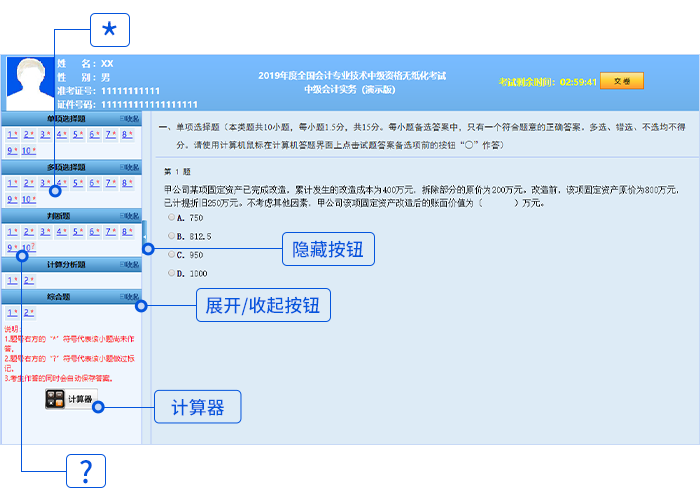Choose answer option C. 950
The height and width of the screenshot is (499, 700).
tap(172, 254)
